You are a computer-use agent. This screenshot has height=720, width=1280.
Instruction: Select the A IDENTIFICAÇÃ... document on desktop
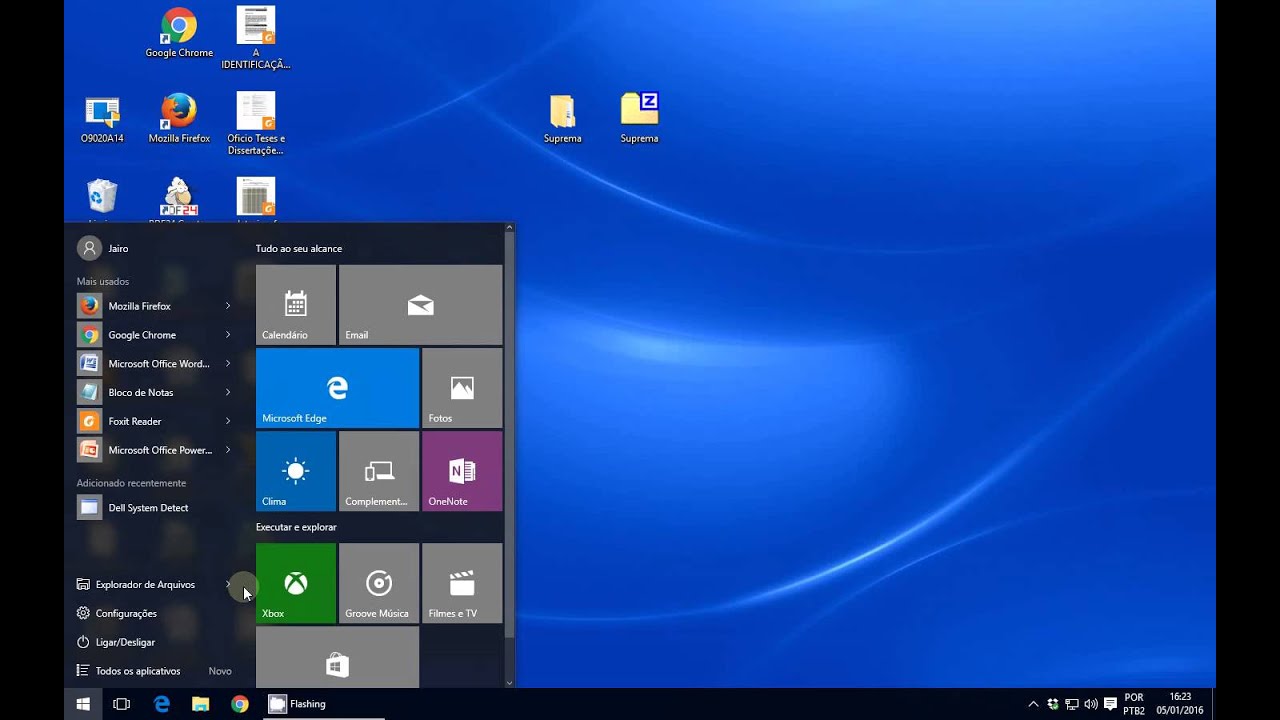256,38
